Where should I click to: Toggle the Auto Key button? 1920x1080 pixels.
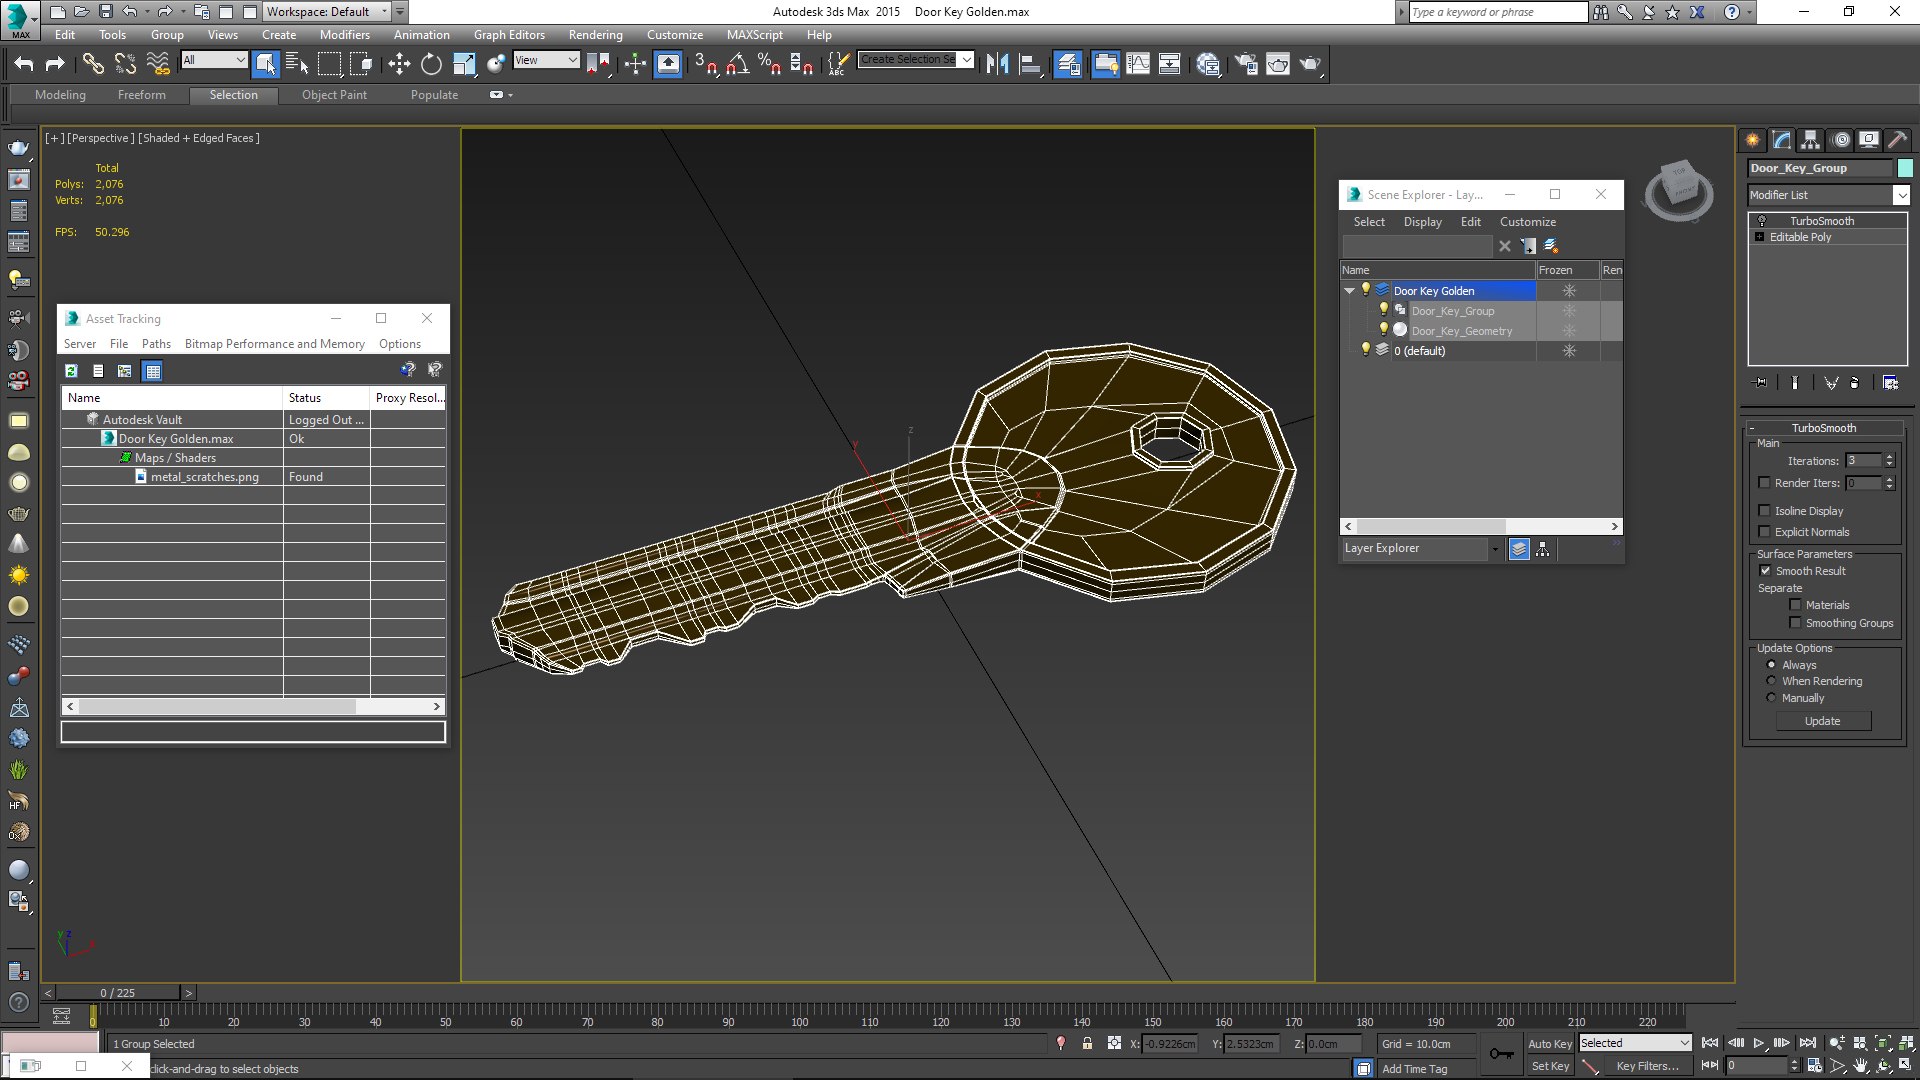(x=1550, y=1044)
